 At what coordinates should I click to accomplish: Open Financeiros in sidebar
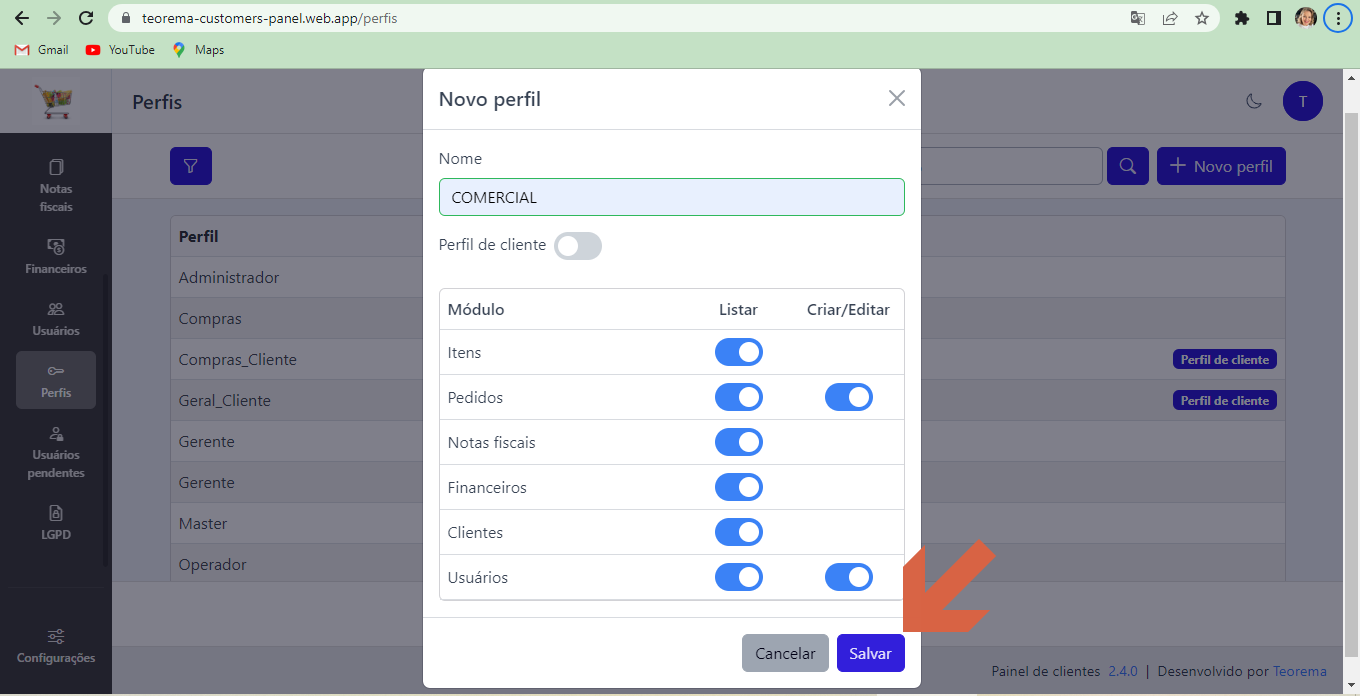(x=56, y=256)
